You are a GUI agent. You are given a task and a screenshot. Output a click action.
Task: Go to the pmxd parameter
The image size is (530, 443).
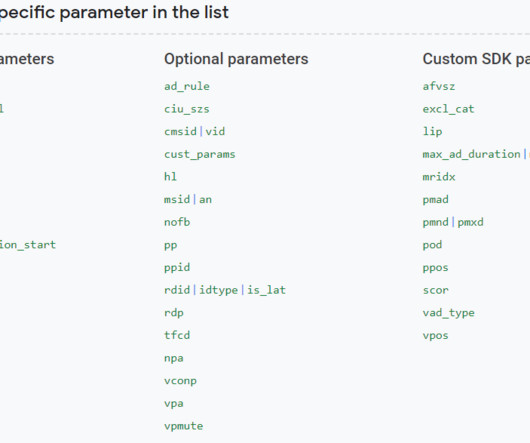(470, 222)
